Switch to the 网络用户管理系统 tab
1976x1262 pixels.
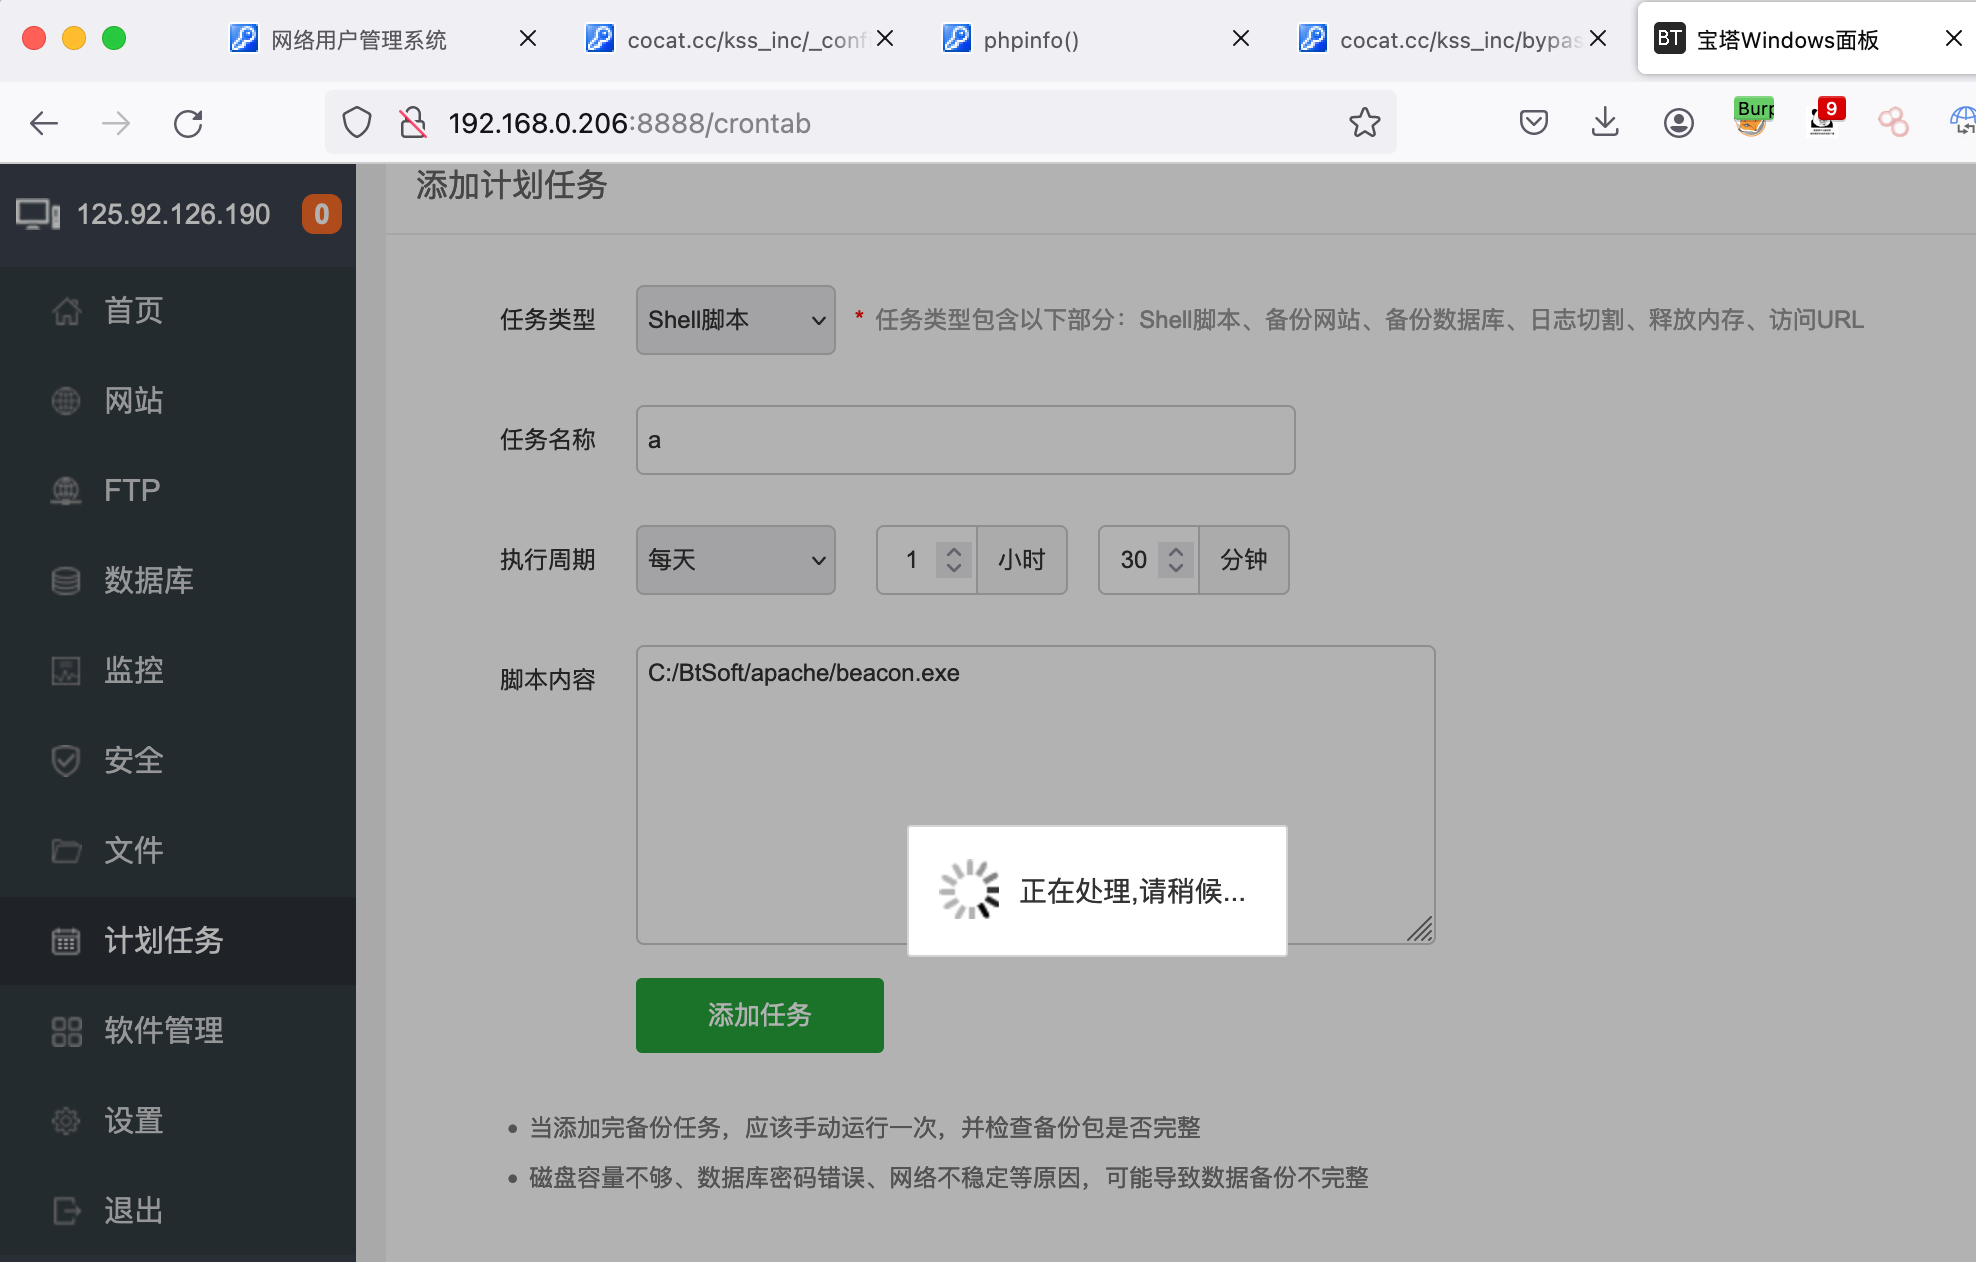pos(358,40)
